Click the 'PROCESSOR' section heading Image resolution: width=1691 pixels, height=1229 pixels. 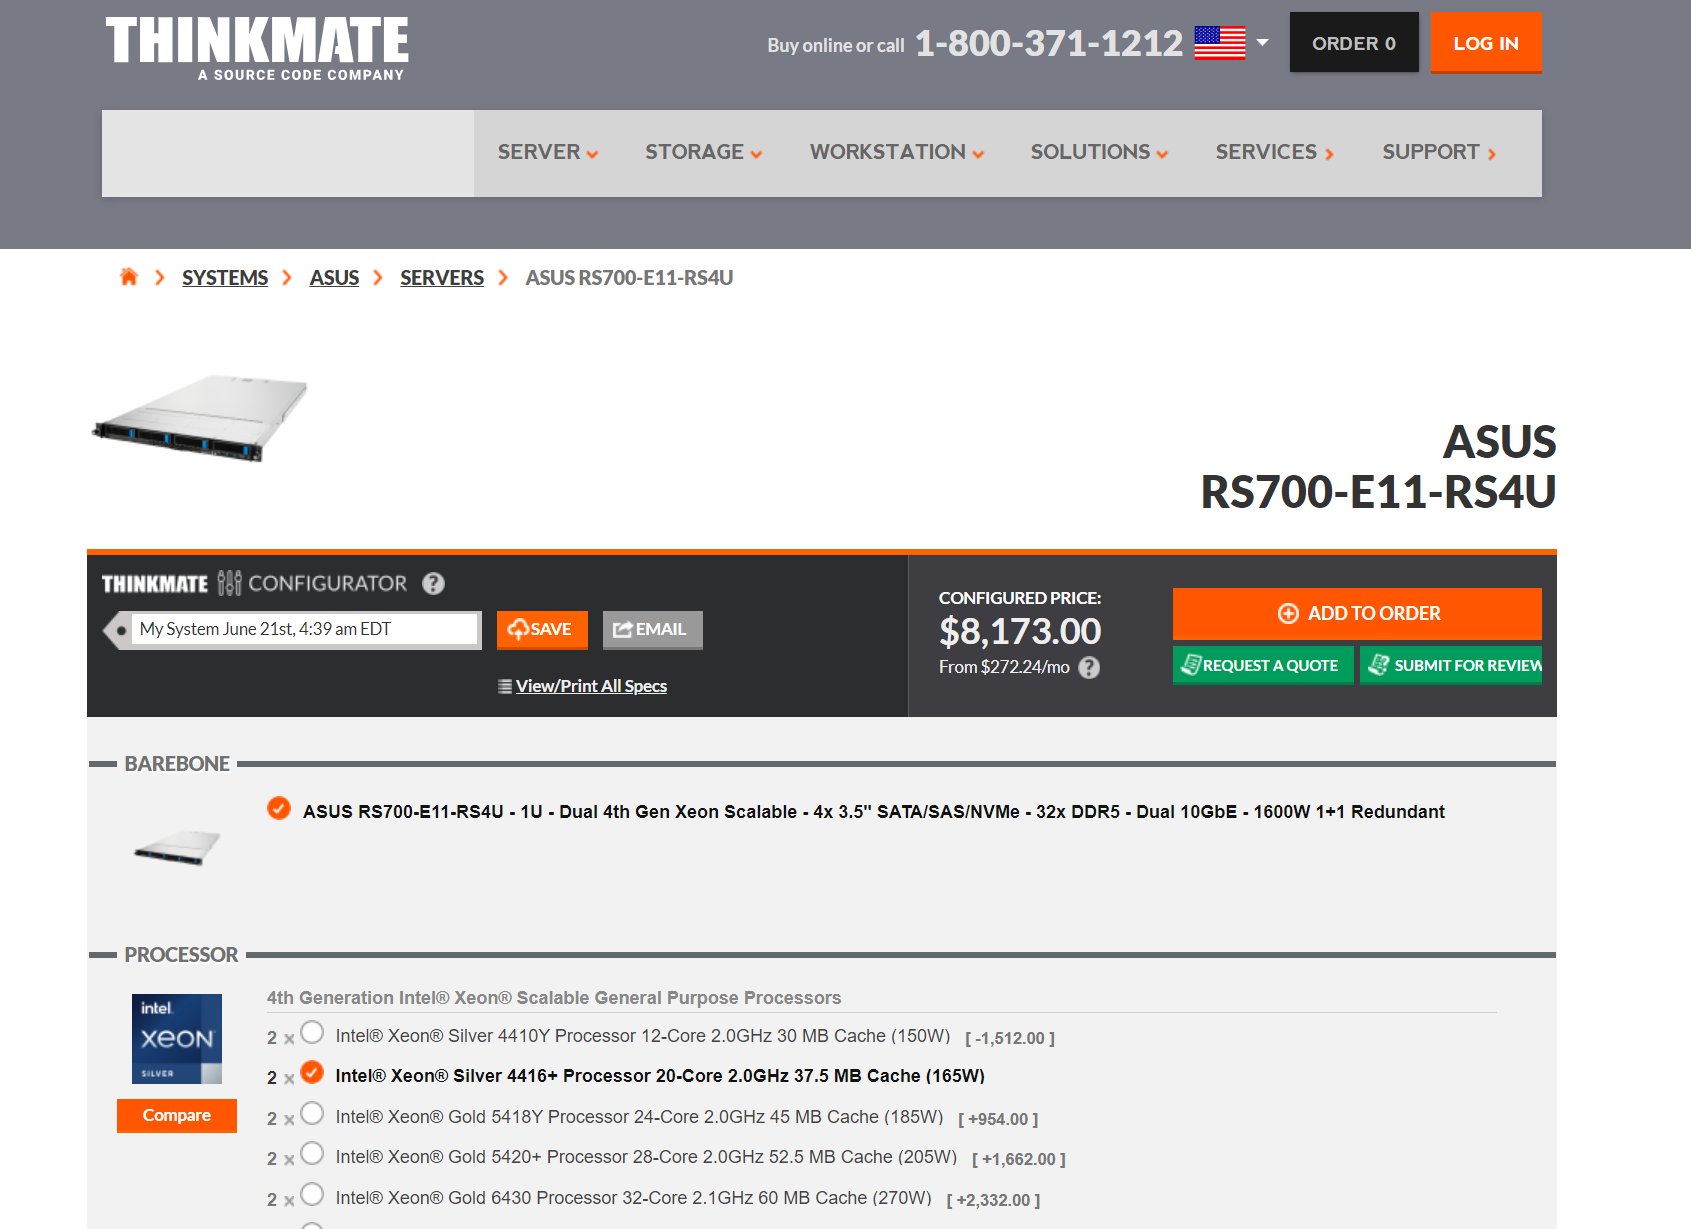(181, 954)
